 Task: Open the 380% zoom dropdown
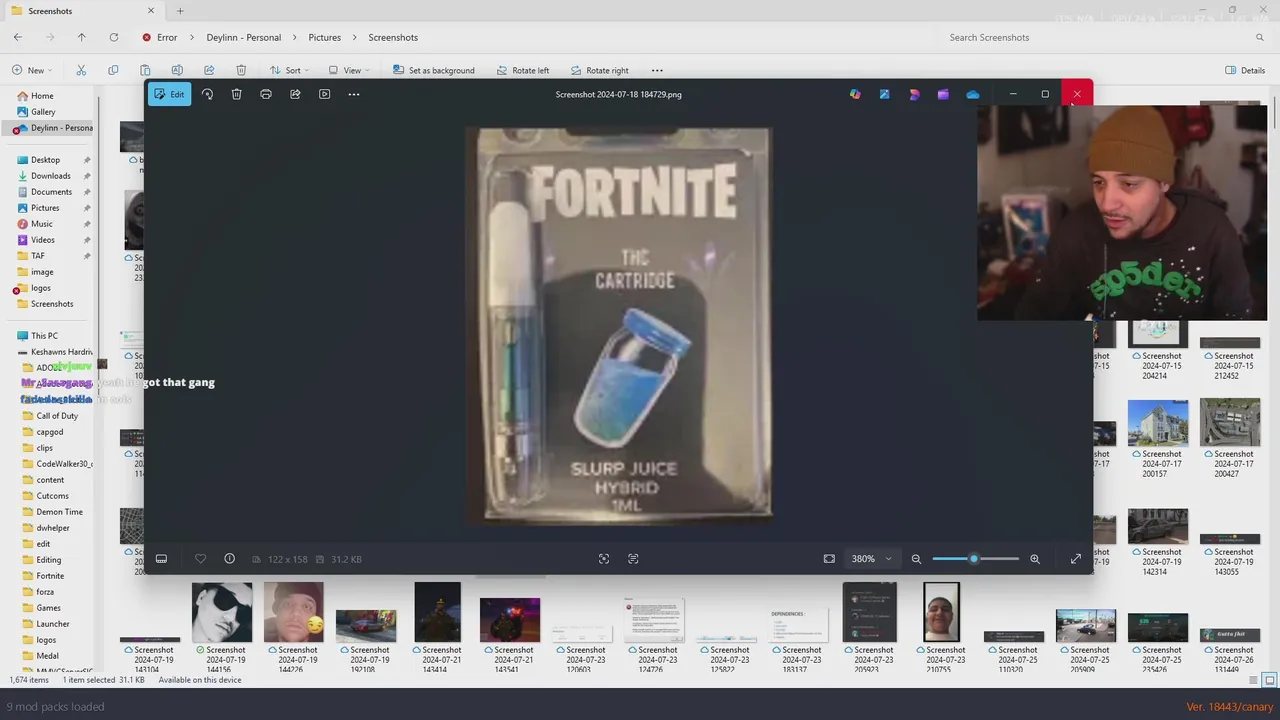pos(871,559)
